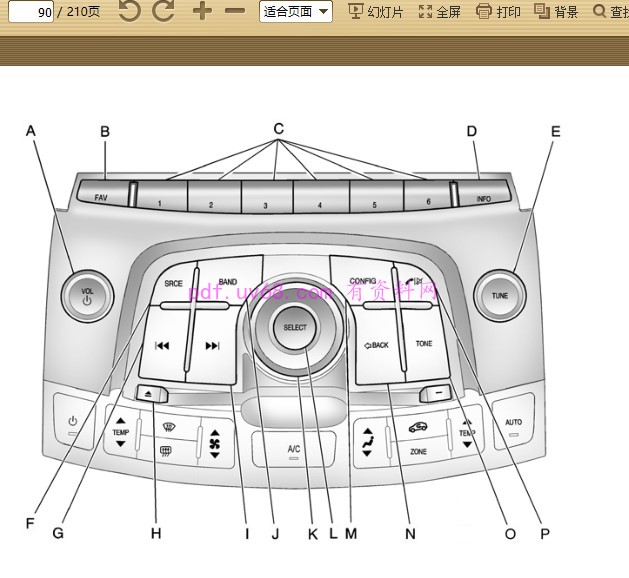Open the background option (背景)
The image size is (629, 578).
point(556,12)
